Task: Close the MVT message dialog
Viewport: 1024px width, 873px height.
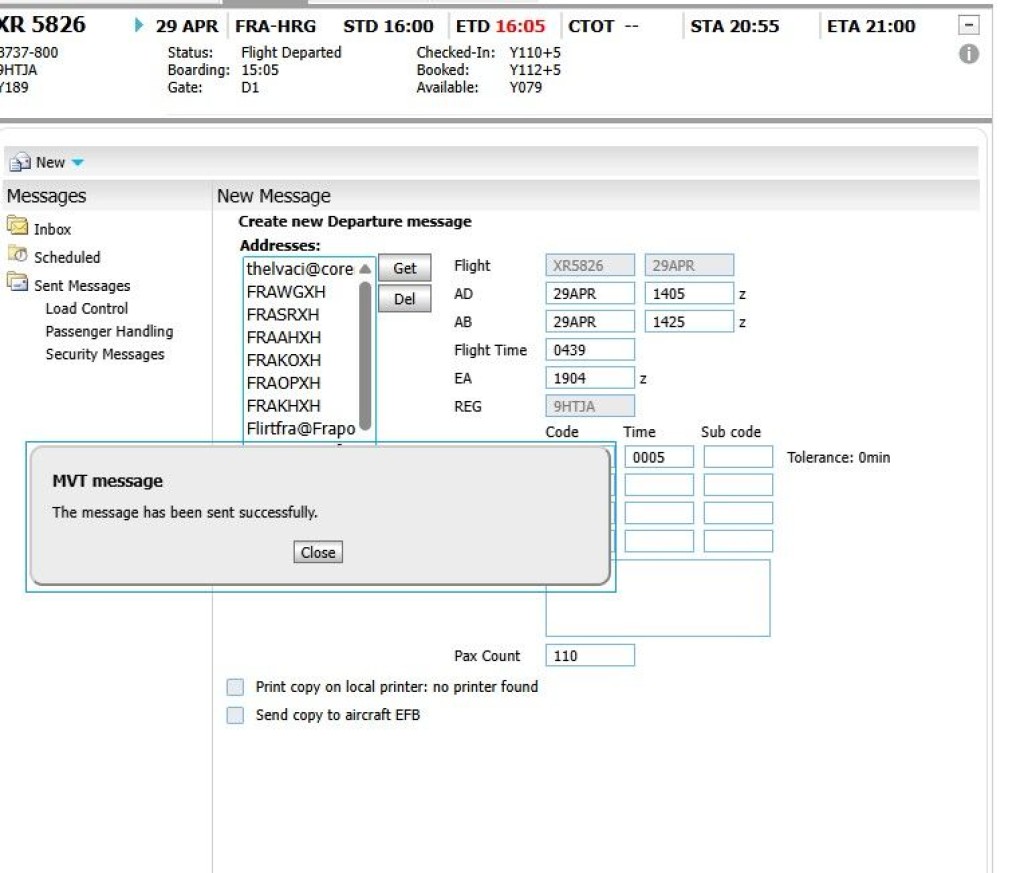Action: [x=318, y=552]
